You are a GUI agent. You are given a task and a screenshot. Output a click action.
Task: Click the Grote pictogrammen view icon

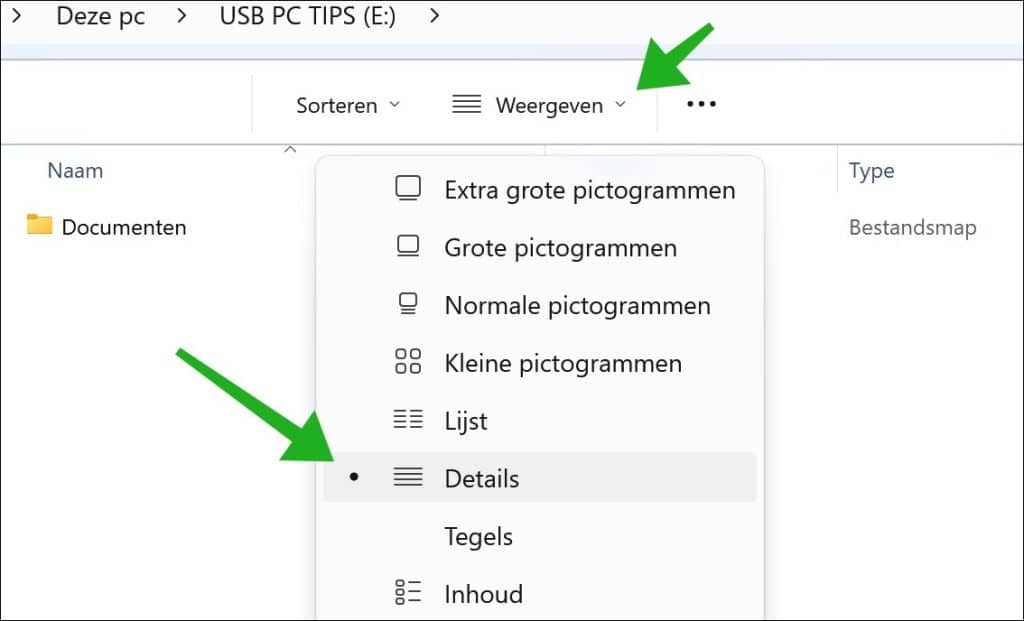pos(408,246)
